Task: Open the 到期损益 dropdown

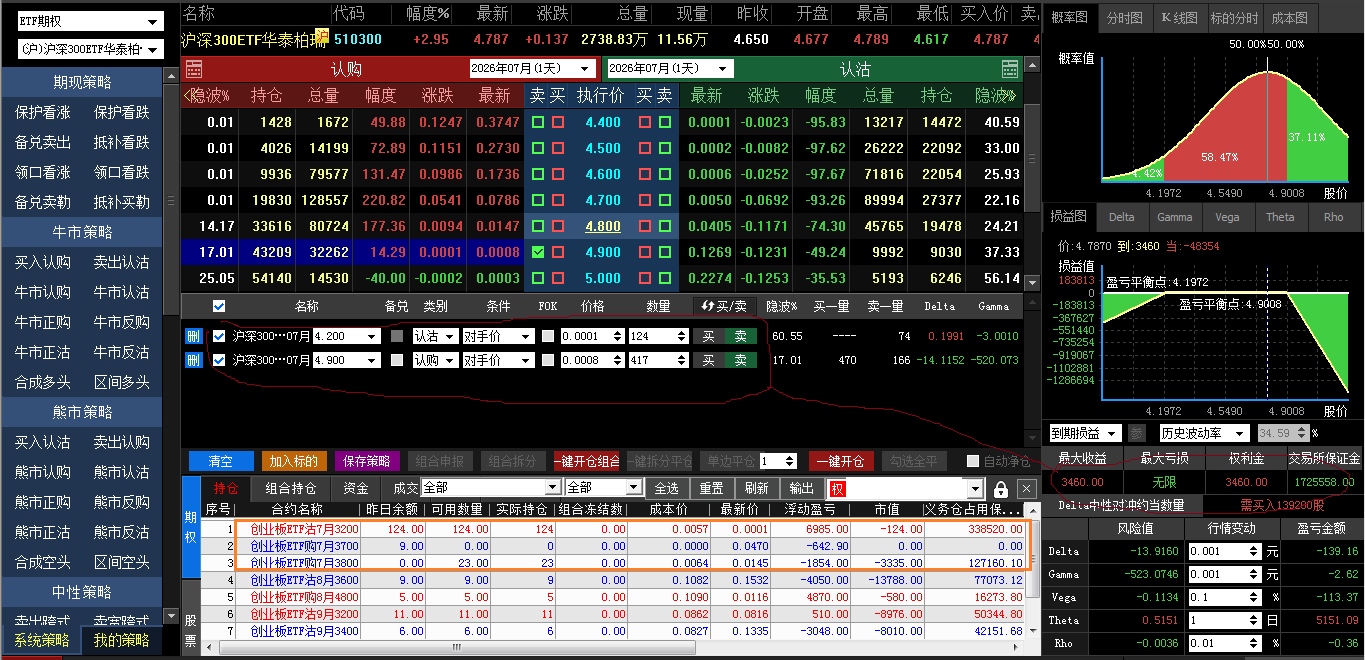Action: (x=1084, y=433)
